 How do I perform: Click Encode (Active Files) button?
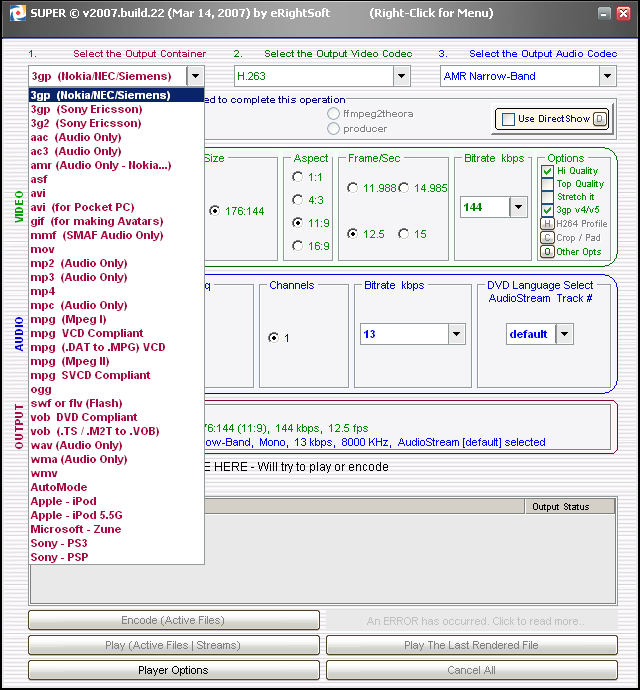coord(173,620)
